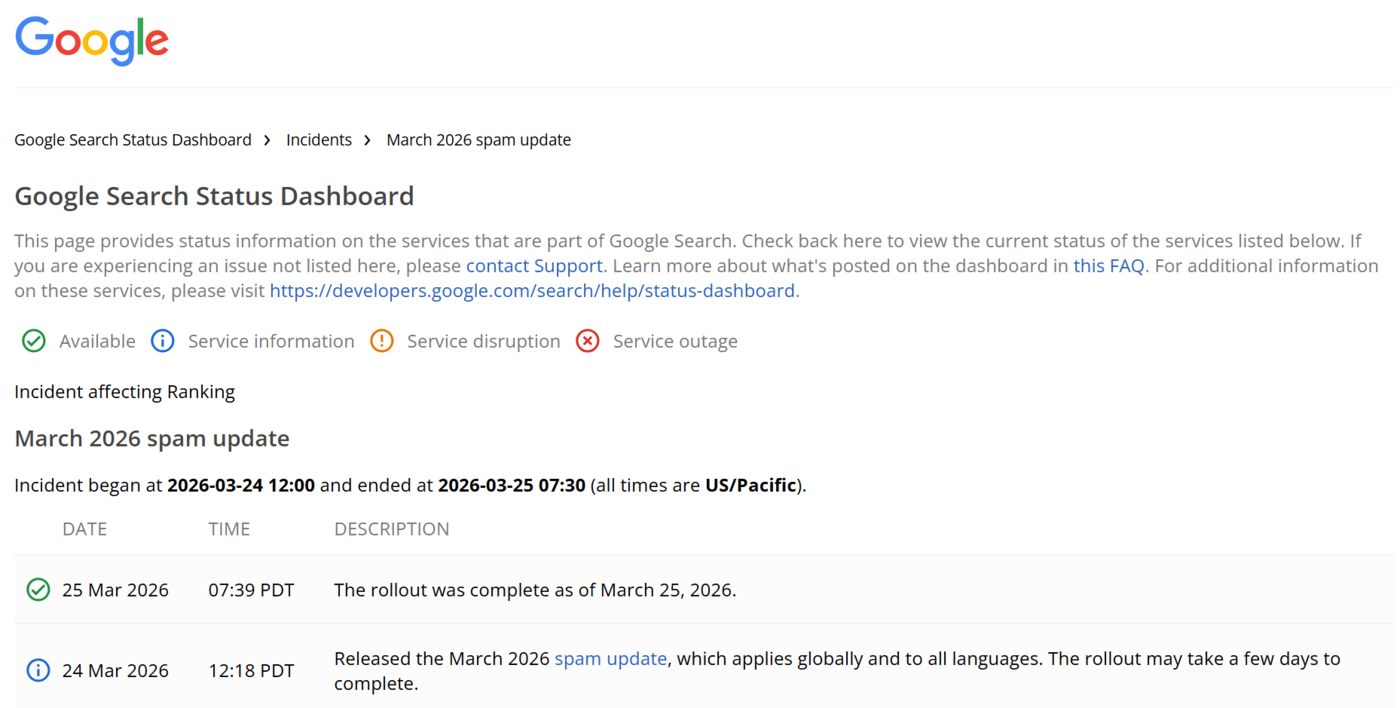The width and height of the screenshot is (1400, 708).
Task: Open the Google Search Status Dashboard breadcrumb link
Action: coord(132,139)
